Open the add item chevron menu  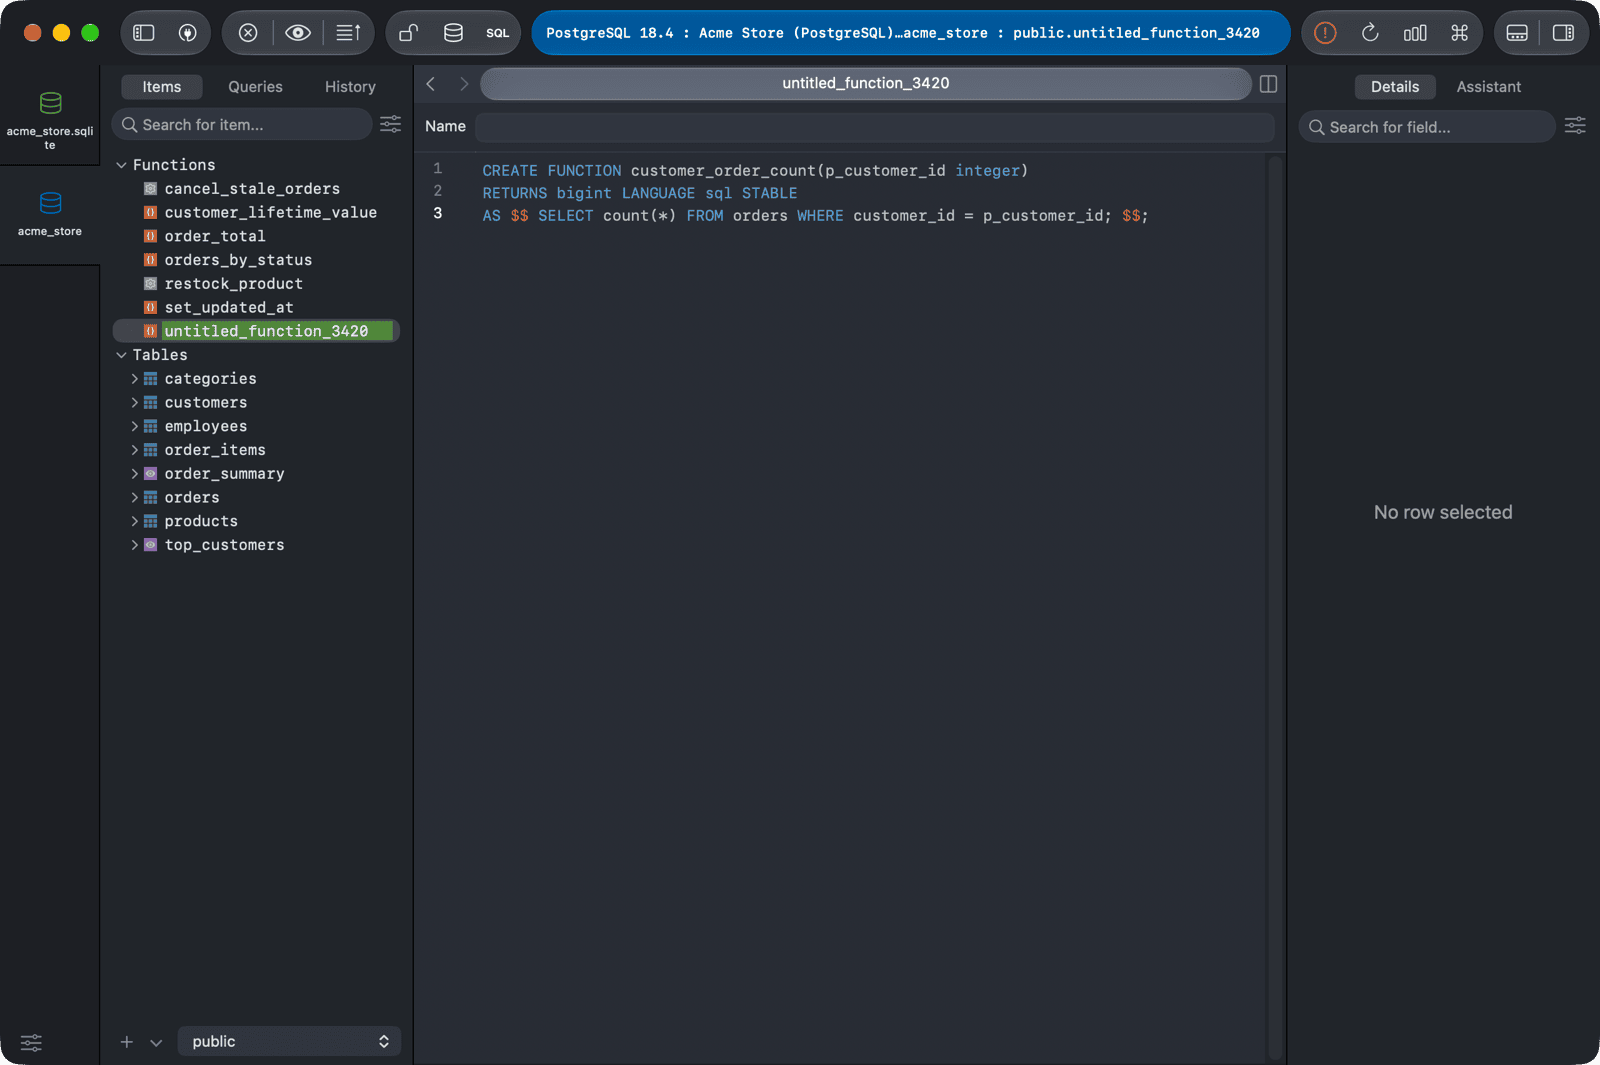pyautogui.click(x=156, y=1042)
